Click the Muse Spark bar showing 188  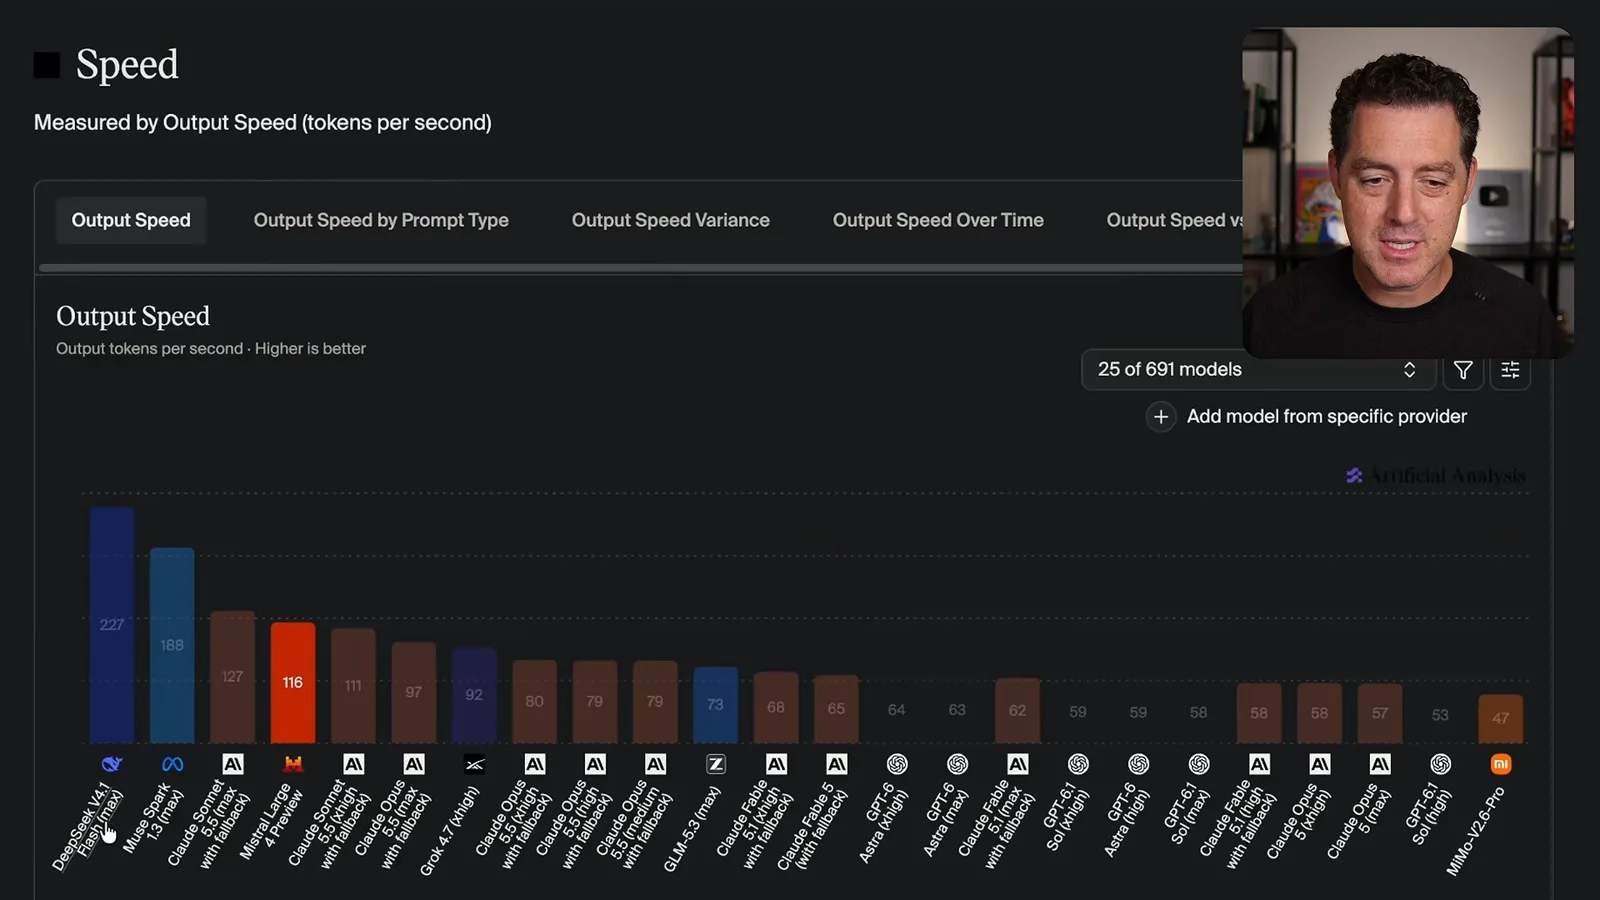tap(172, 645)
